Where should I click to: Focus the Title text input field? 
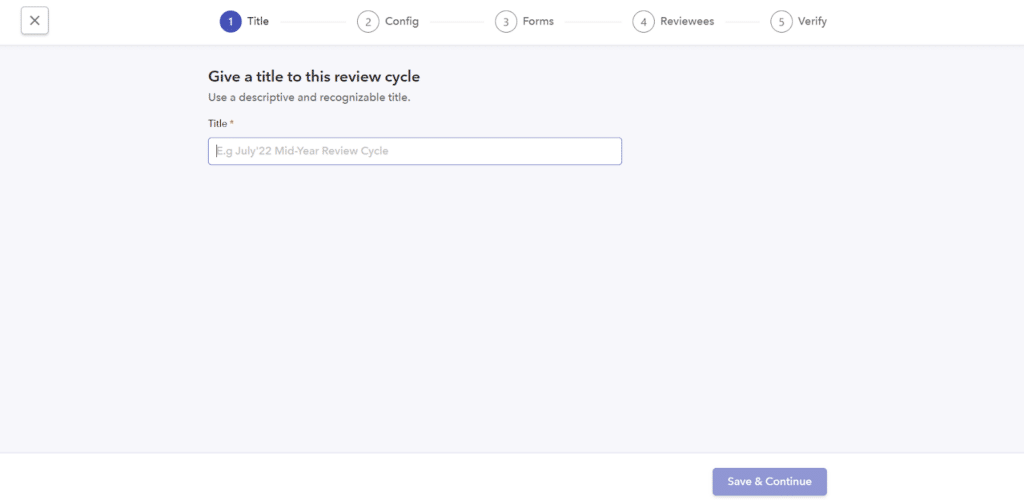pos(415,151)
